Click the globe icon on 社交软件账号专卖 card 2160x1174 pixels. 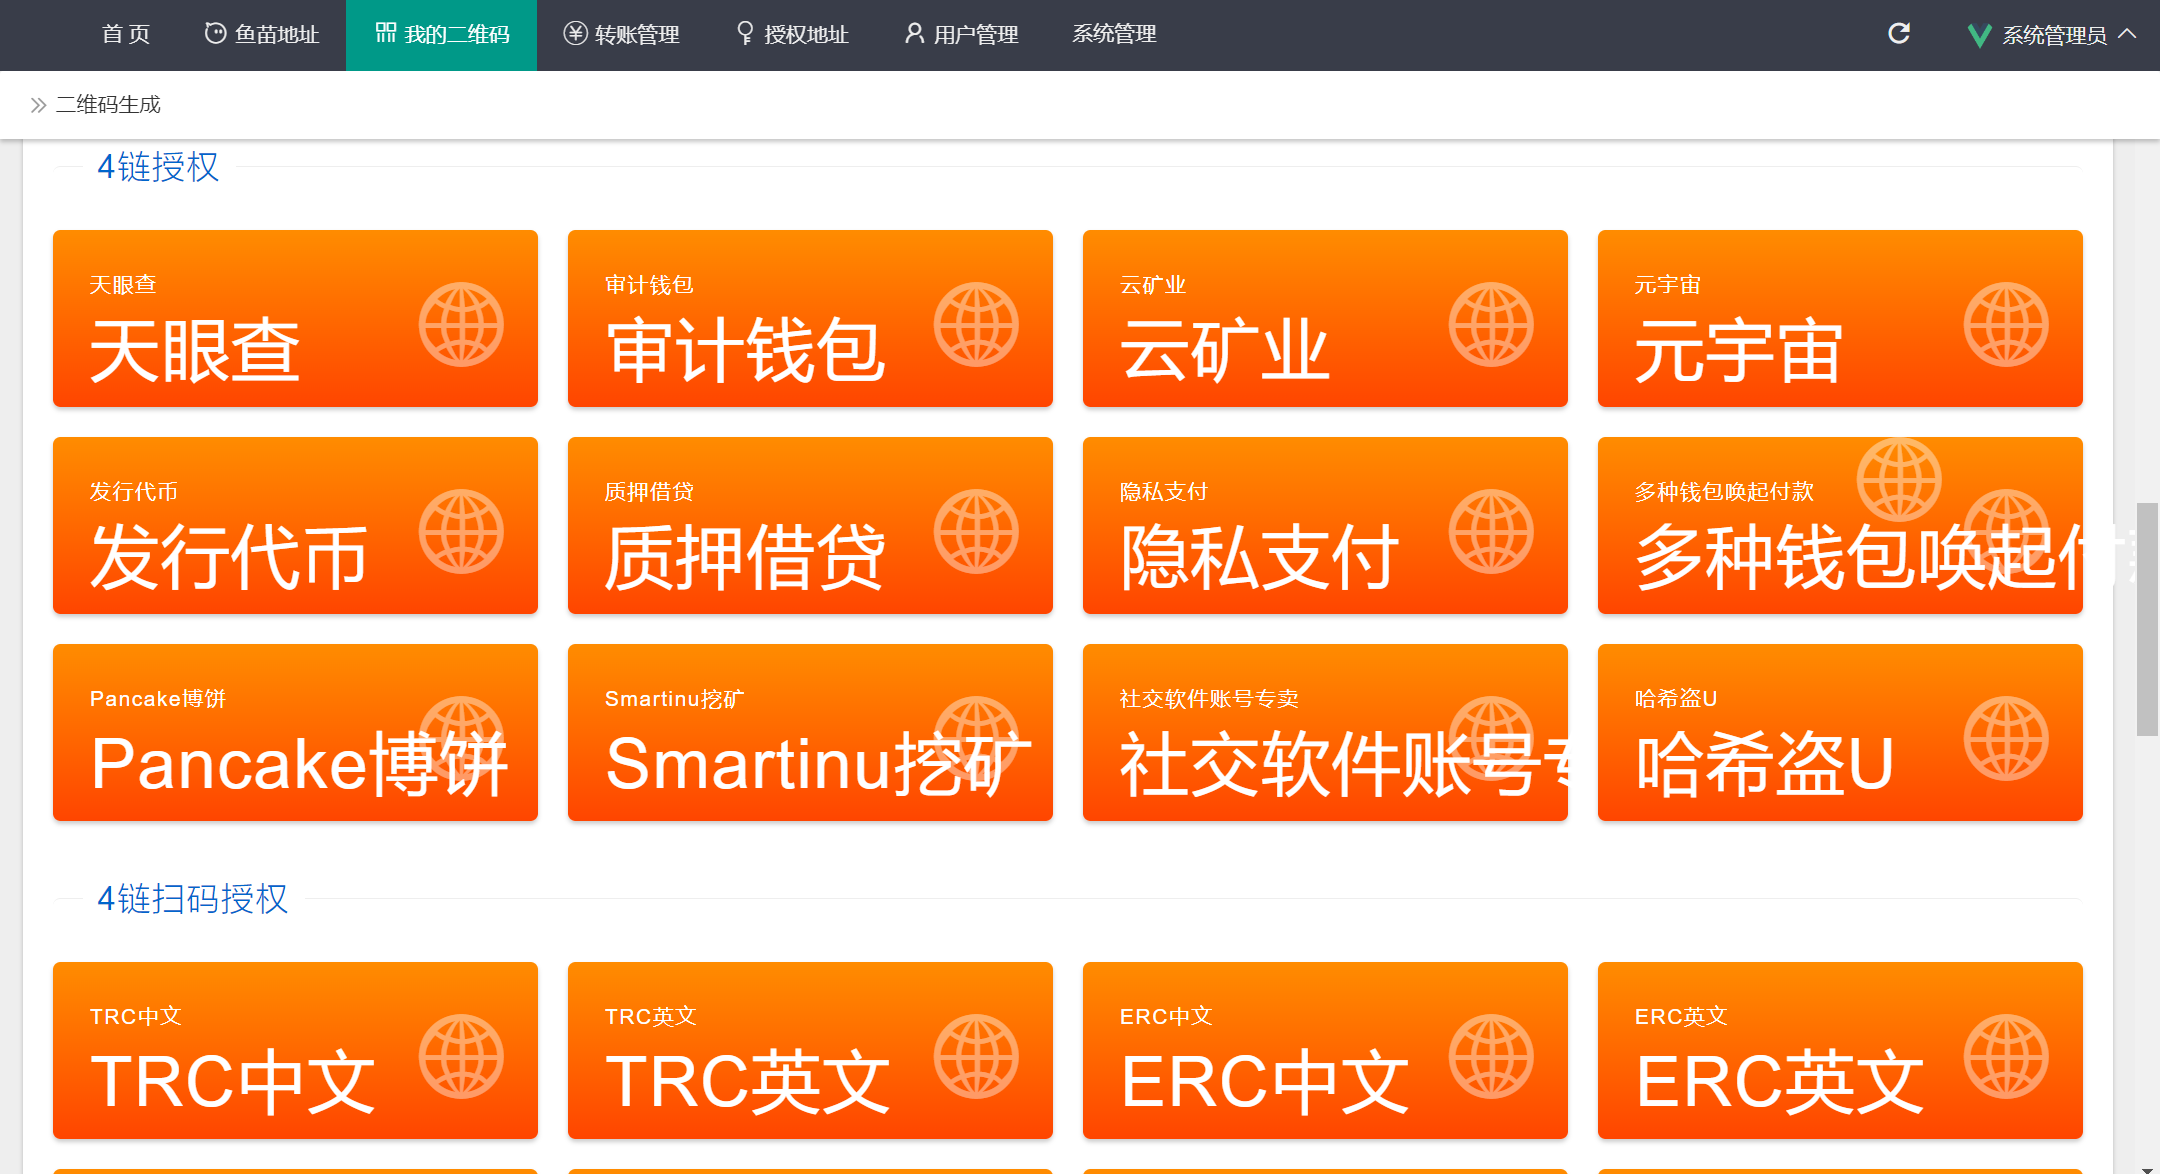(x=1491, y=739)
